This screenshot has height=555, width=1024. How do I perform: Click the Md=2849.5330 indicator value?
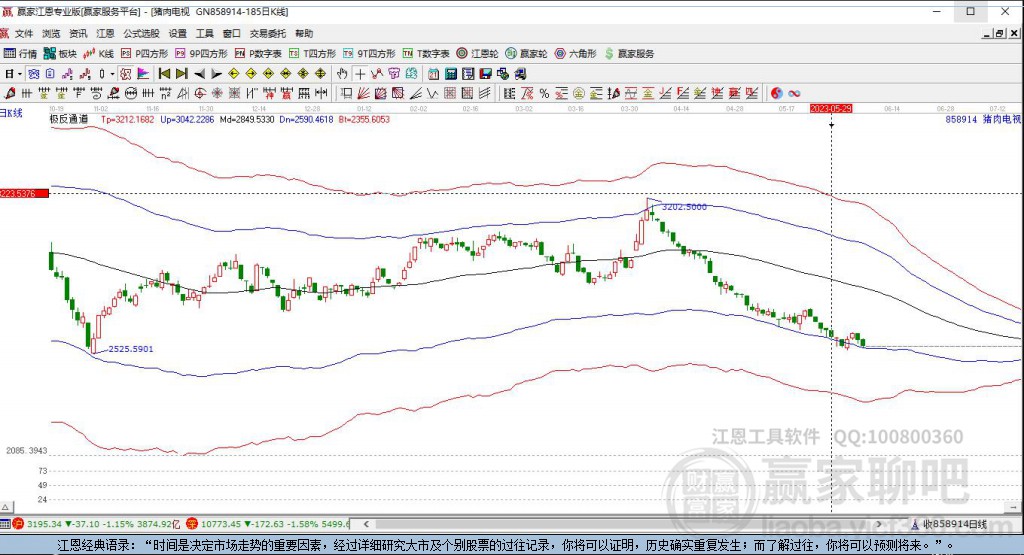tap(247, 119)
